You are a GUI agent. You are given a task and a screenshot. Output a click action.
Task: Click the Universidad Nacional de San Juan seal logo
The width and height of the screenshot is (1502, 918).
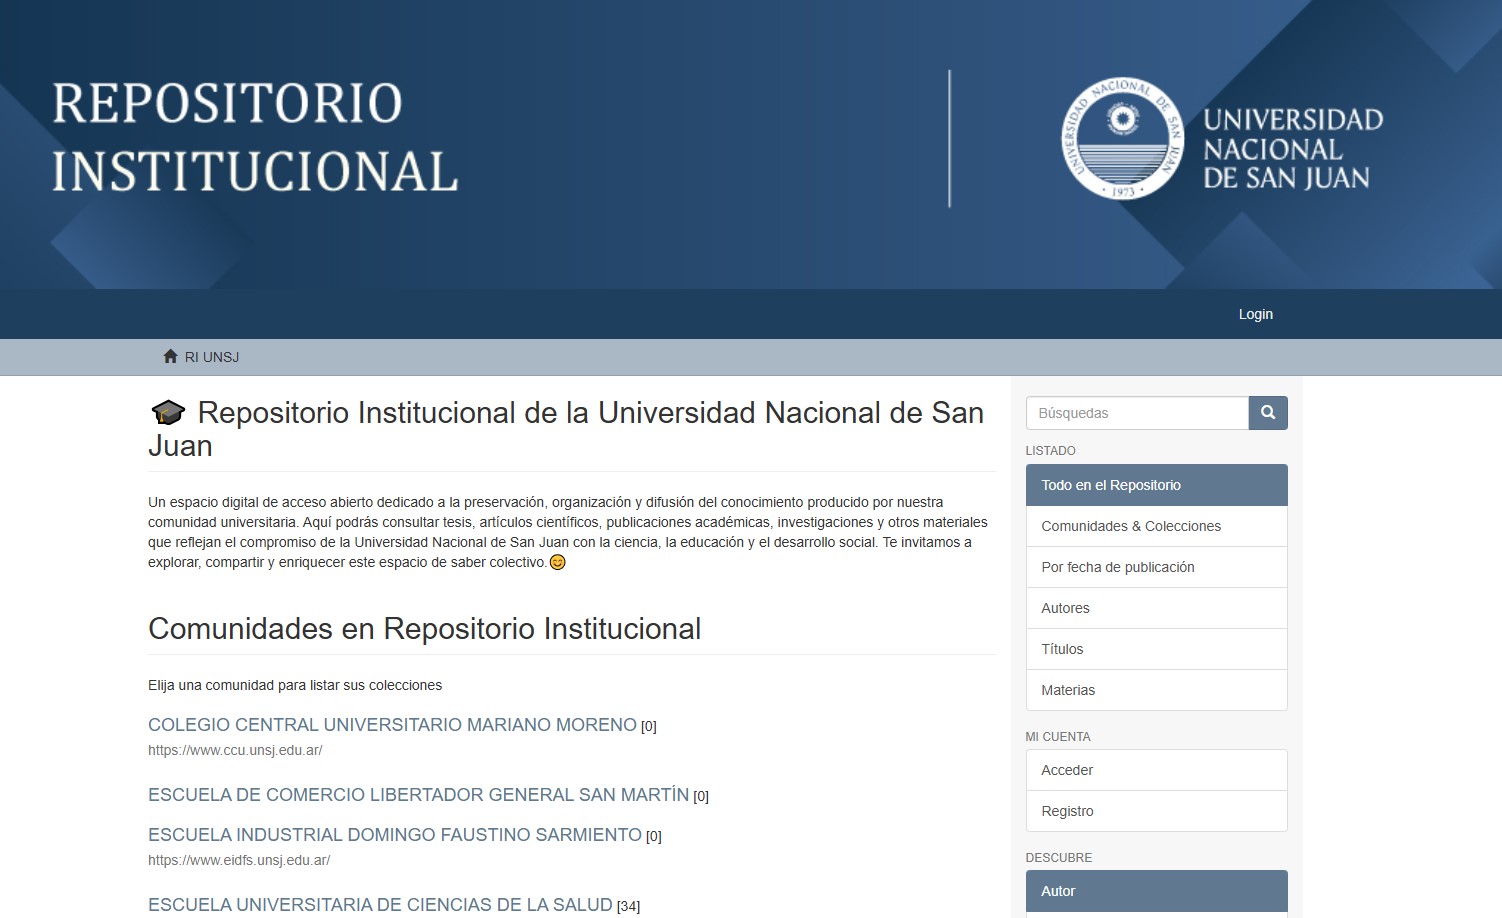(x=1122, y=139)
